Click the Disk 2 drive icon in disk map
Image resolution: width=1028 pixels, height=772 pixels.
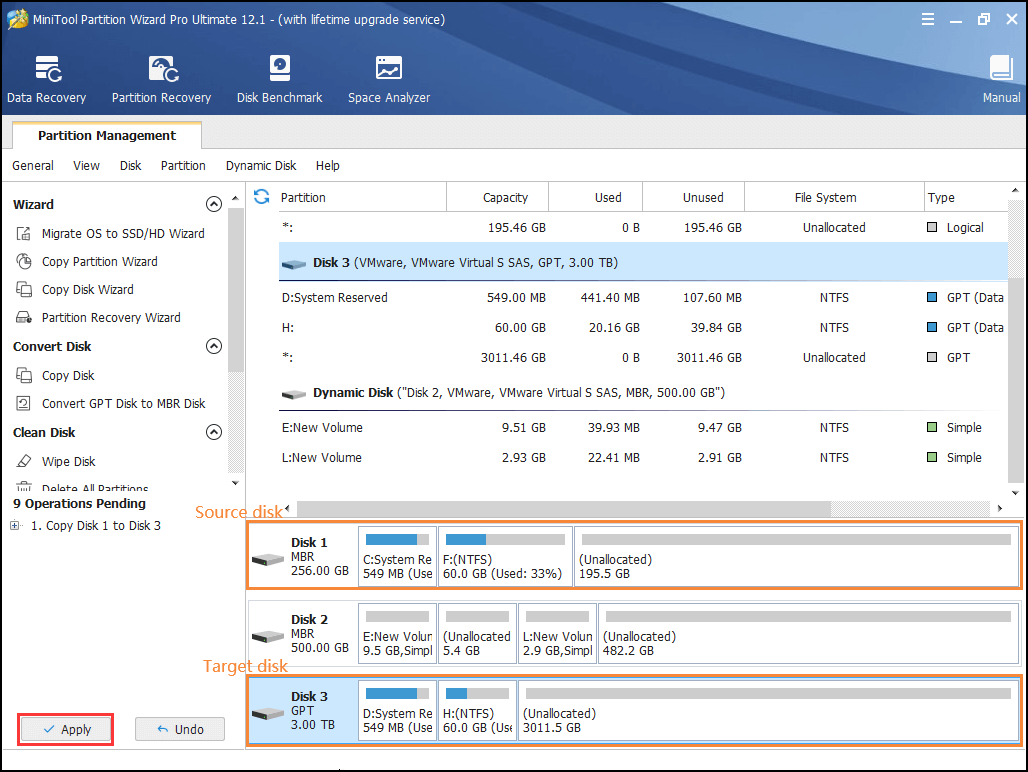pos(267,636)
